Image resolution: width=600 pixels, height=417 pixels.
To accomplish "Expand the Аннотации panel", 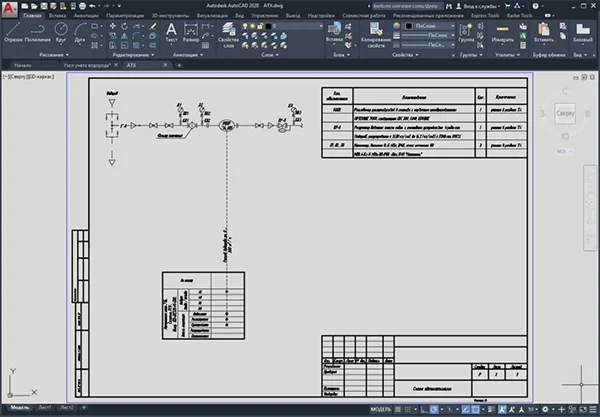I will click(x=188, y=55).
